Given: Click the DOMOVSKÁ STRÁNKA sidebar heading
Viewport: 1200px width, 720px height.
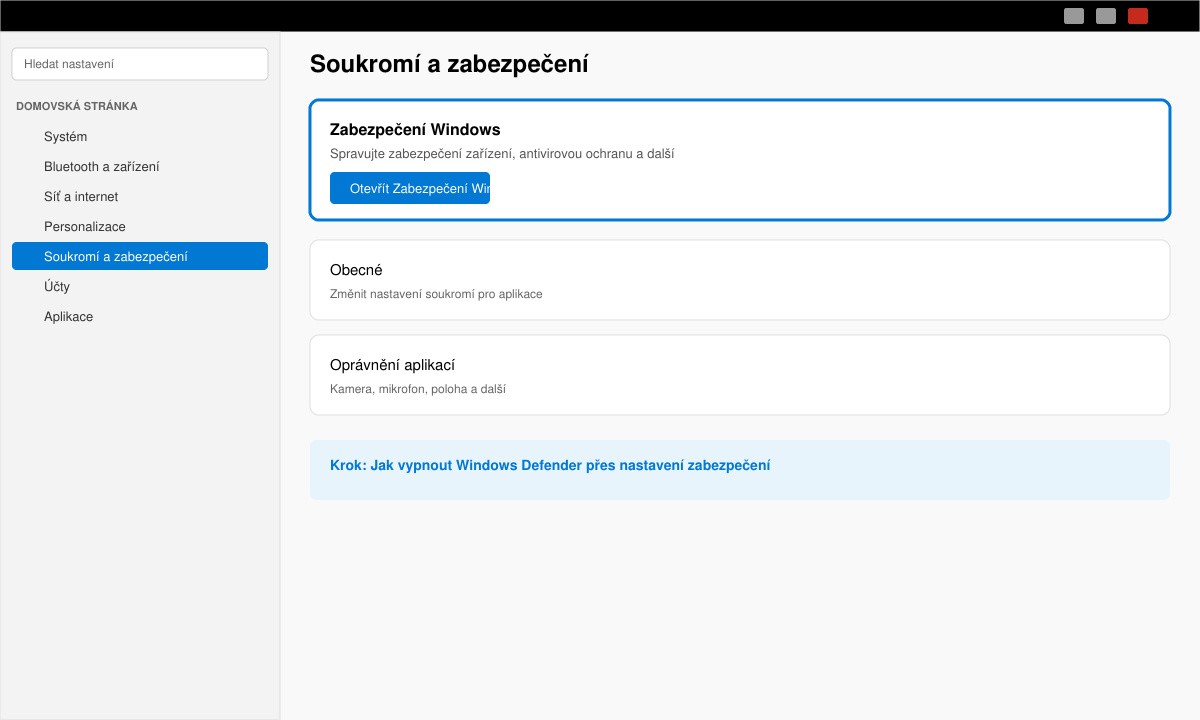Looking at the screenshot, I should pos(77,106).
